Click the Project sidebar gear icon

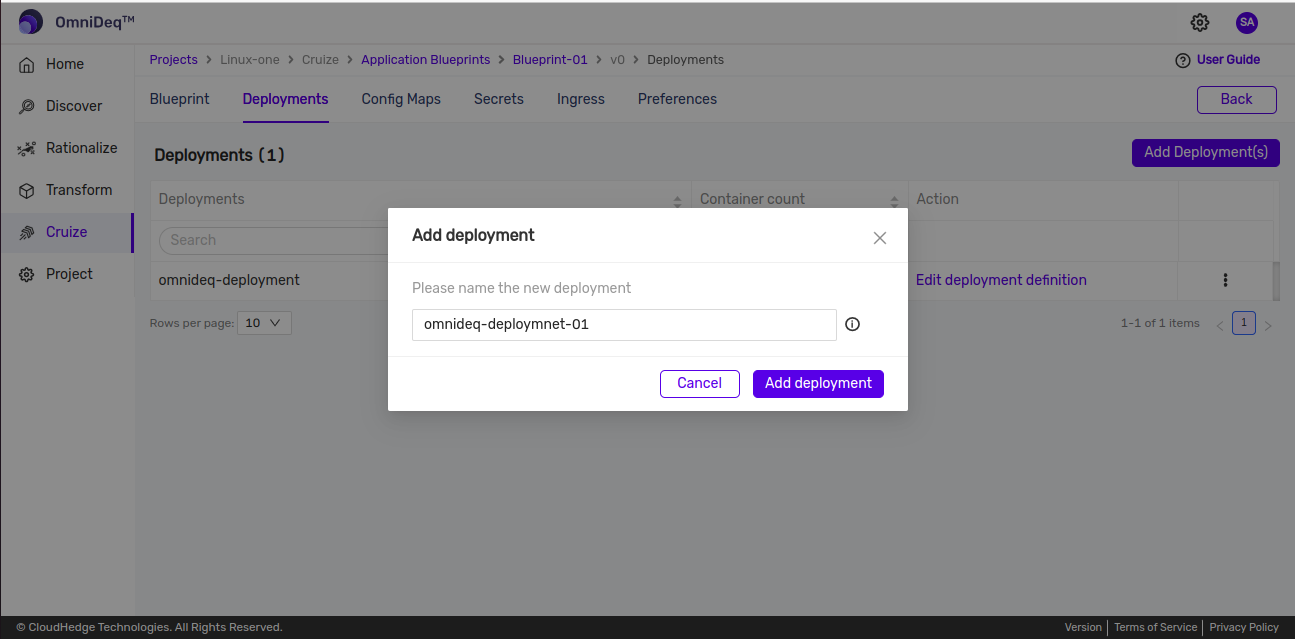[x=27, y=274]
